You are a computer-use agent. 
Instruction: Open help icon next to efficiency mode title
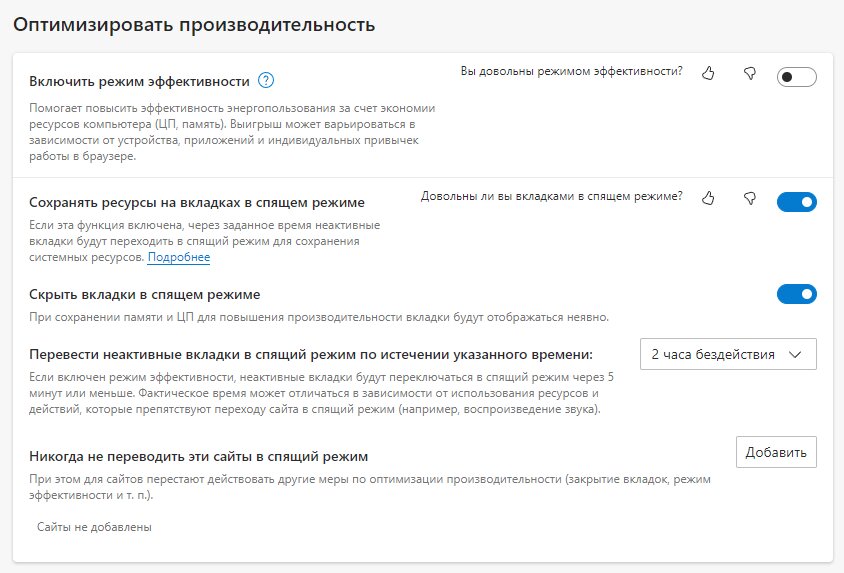tap(266, 81)
